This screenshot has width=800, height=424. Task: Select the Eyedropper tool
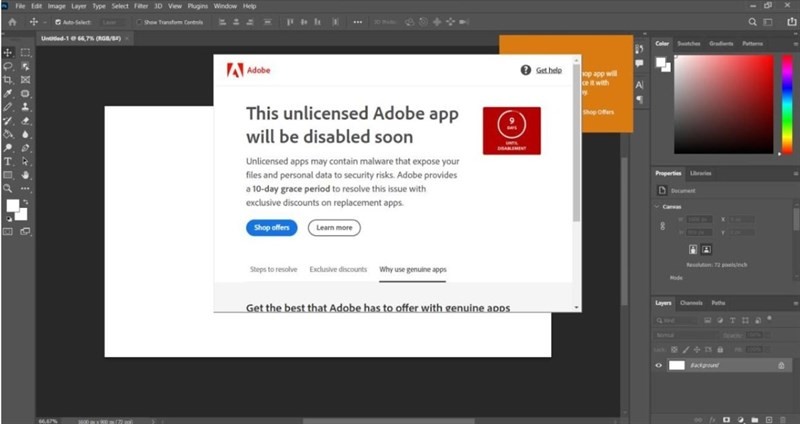pyautogui.click(x=8, y=93)
